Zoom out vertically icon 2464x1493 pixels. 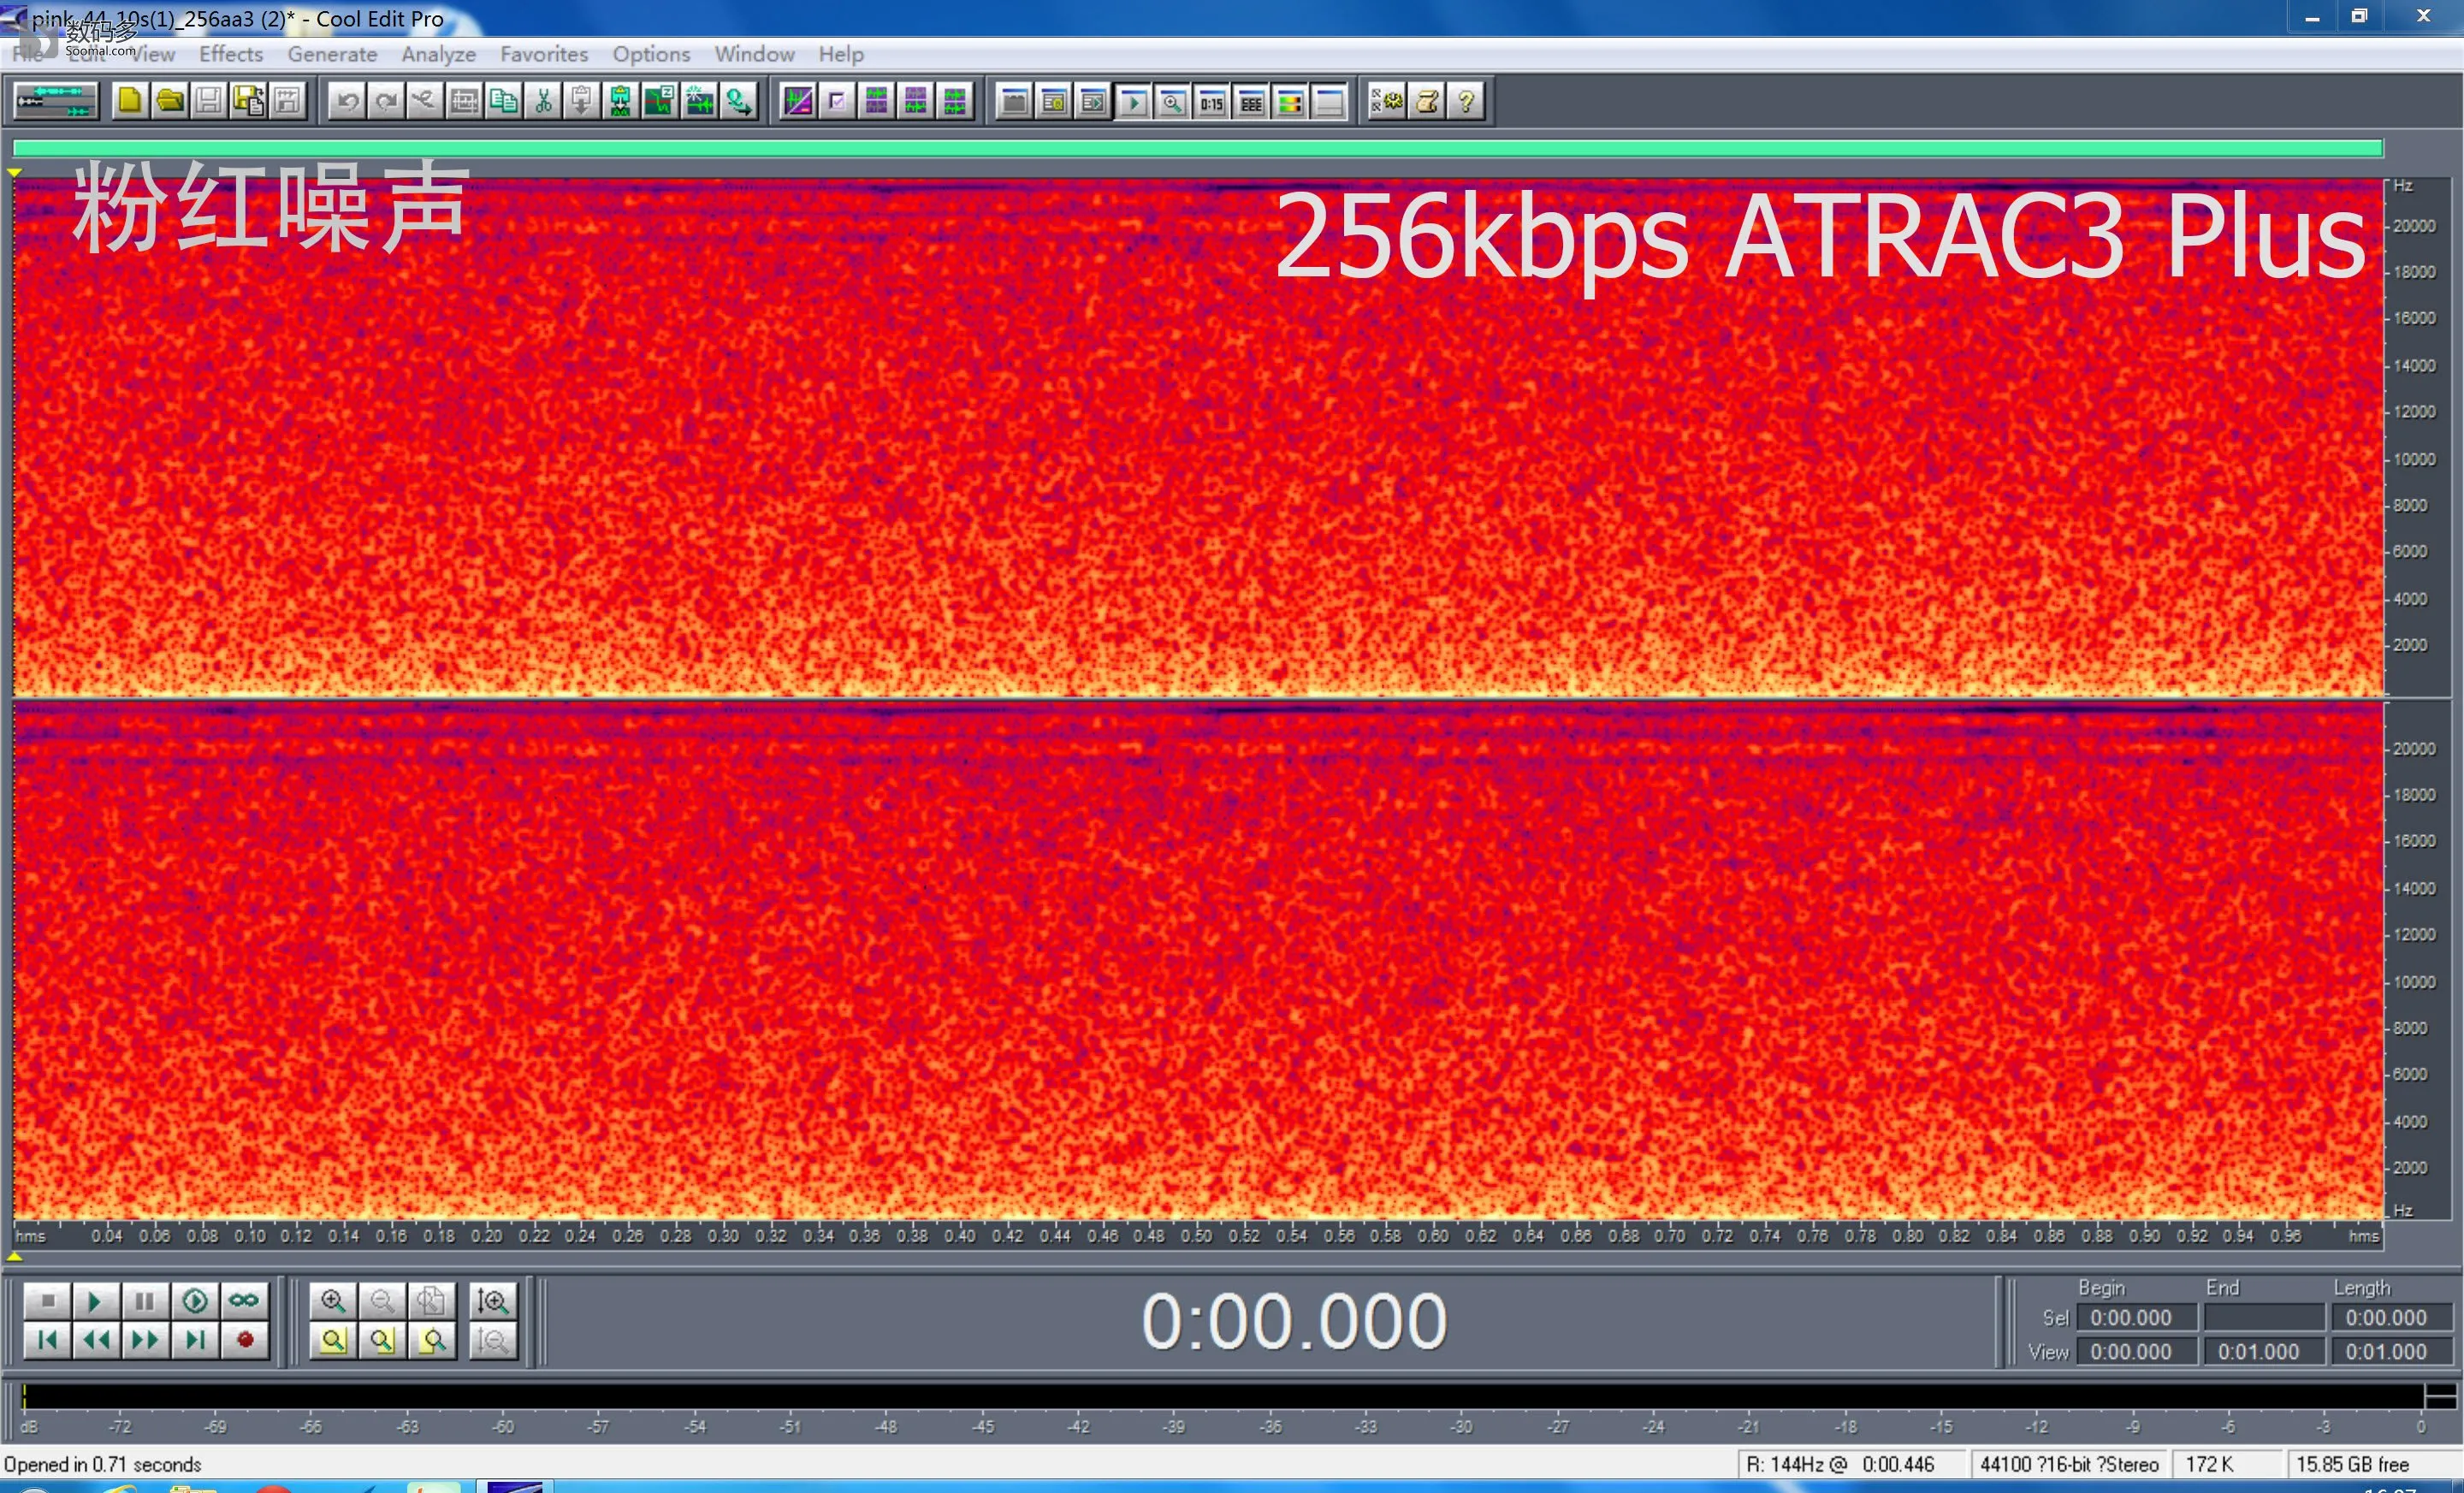pyautogui.click(x=492, y=1339)
